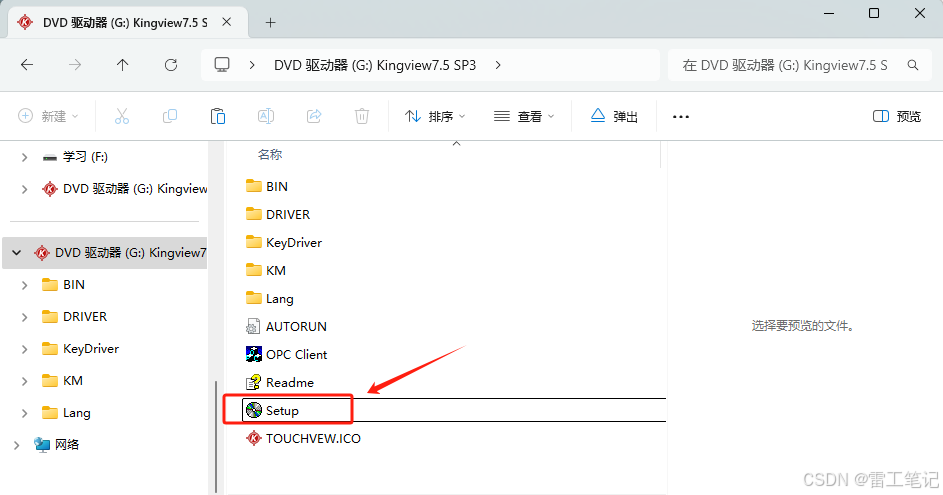Open the See more ellipsis menu

[681, 117]
